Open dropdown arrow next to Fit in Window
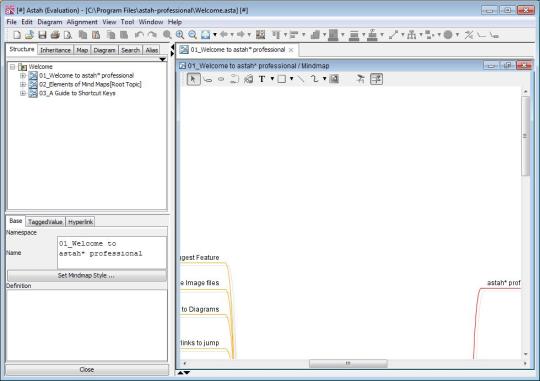The height and width of the screenshot is (381, 540). point(215,35)
